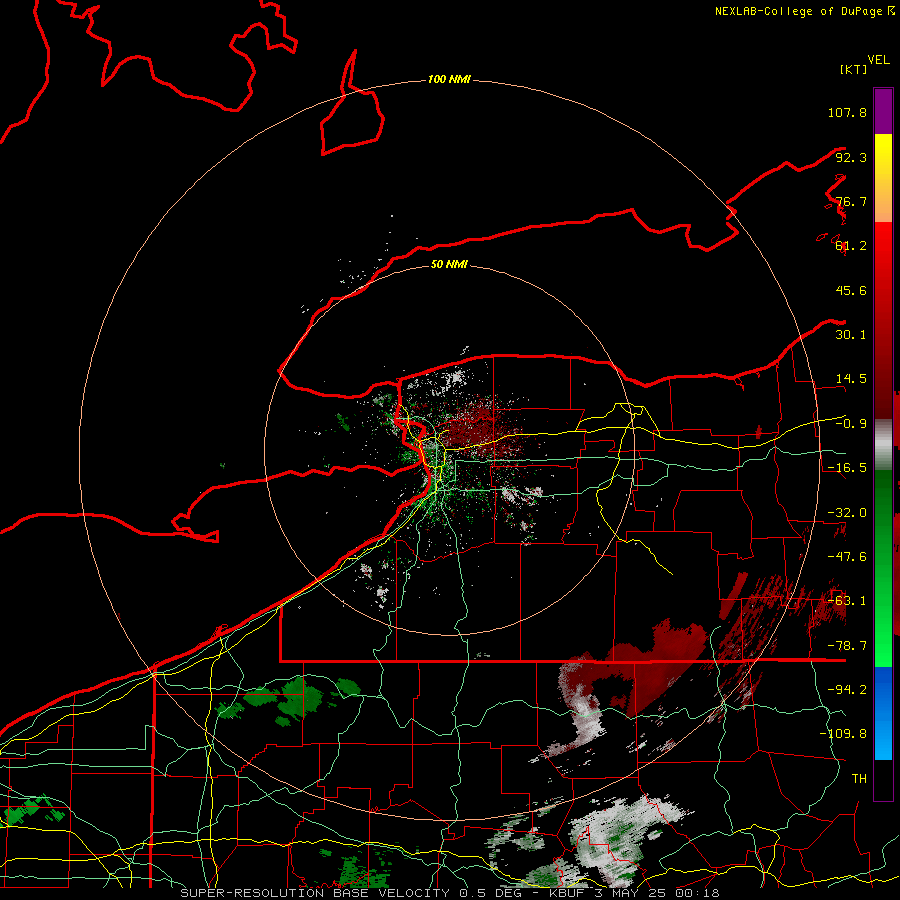Click the 107.8 velocity scale value
Screen dimensions: 900x900
coord(847,112)
